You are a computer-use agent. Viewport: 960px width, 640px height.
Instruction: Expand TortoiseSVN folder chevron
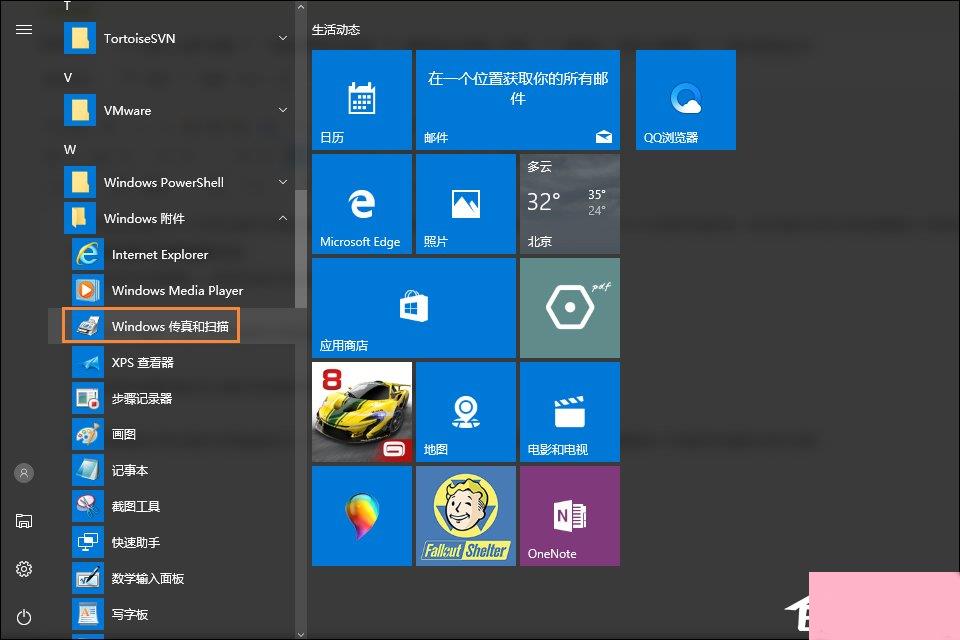tap(283, 38)
